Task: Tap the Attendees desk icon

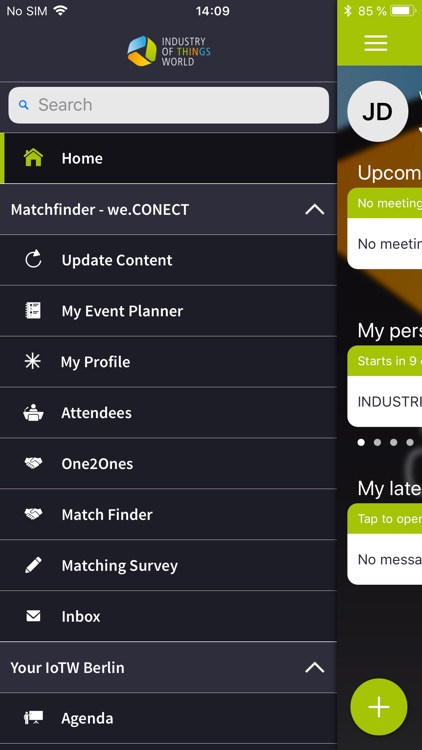Action: 33,412
